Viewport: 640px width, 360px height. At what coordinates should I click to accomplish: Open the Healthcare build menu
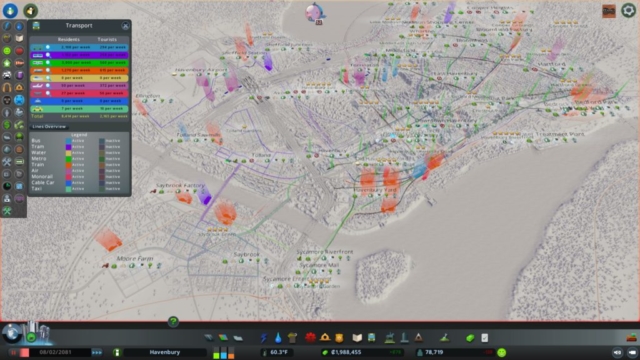coord(310,338)
